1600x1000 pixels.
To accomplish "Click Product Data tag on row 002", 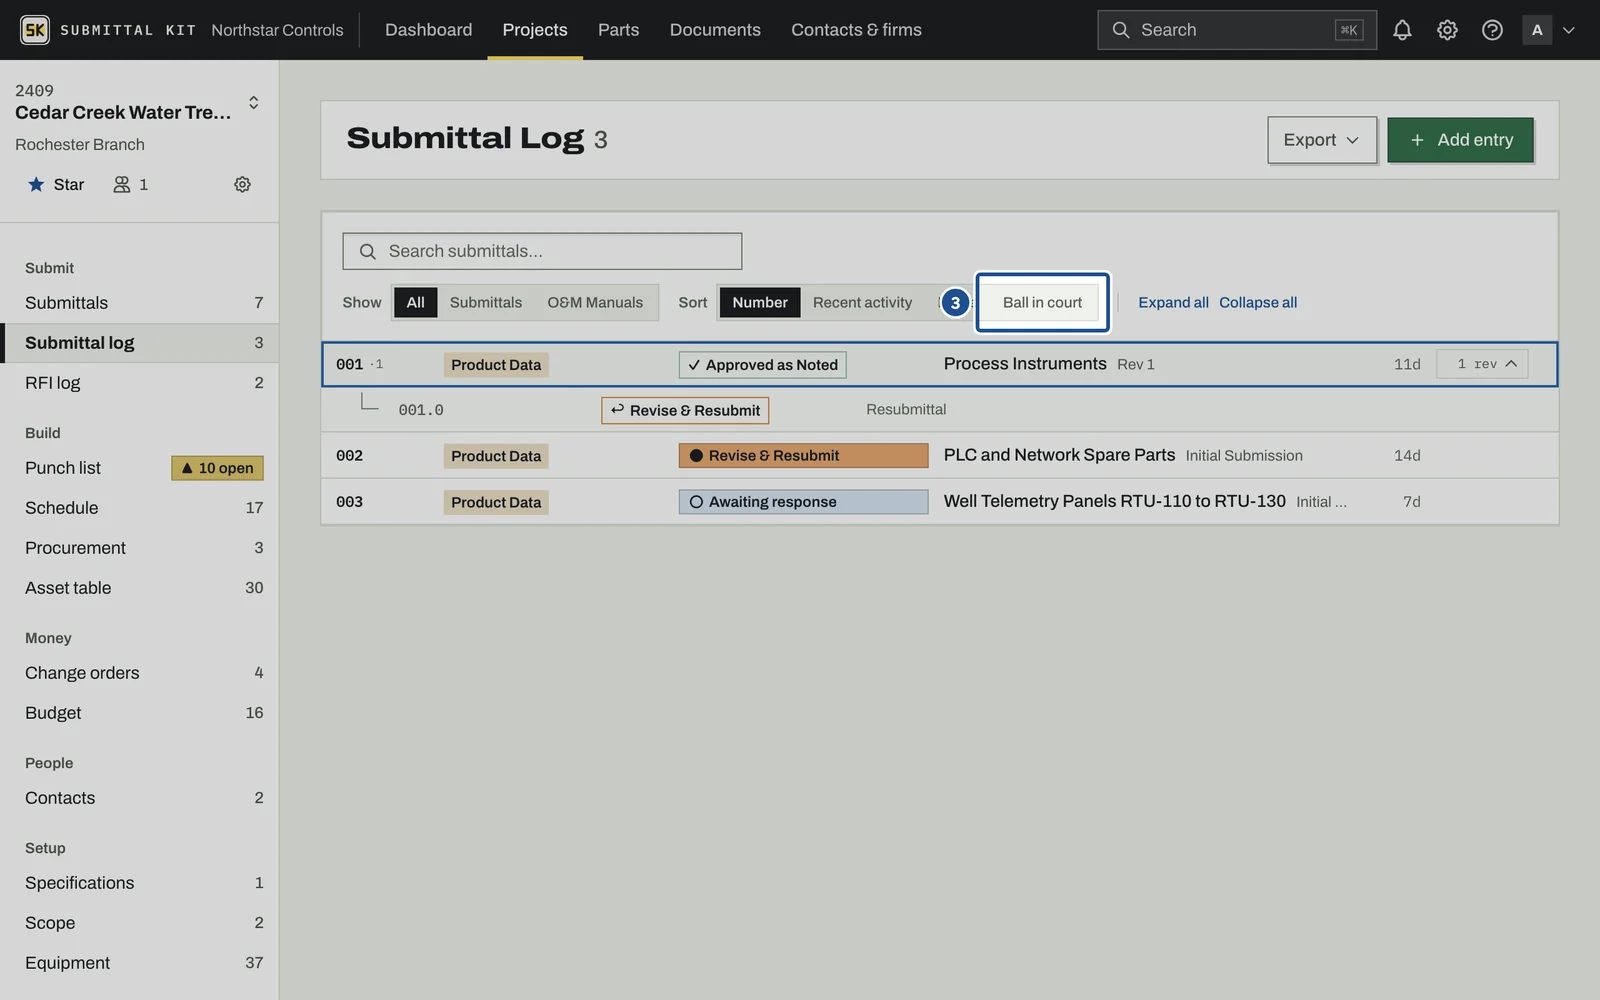I will [x=496, y=456].
